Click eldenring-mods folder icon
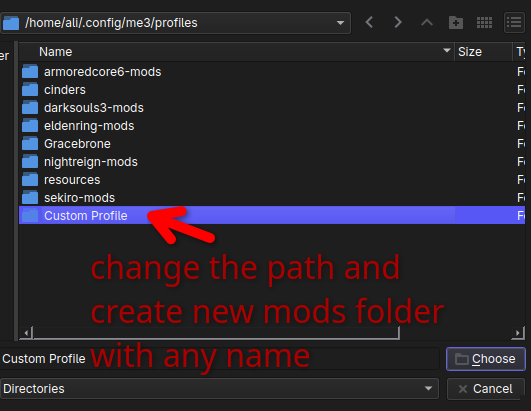 (30, 126)
